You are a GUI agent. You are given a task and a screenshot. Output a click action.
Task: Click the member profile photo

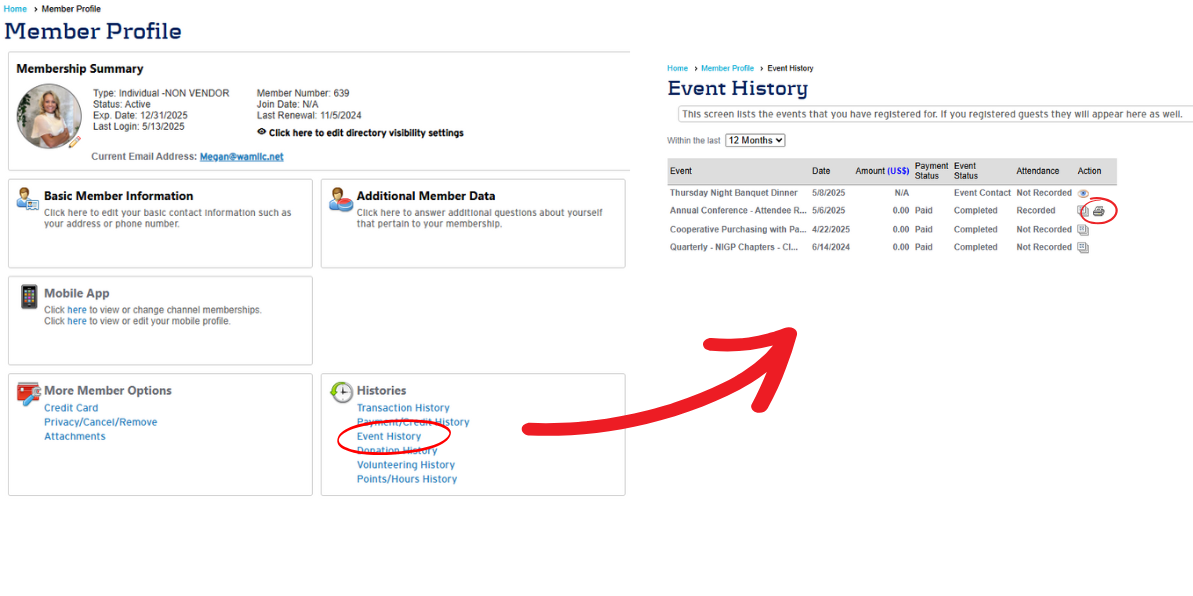pos(48,116)
